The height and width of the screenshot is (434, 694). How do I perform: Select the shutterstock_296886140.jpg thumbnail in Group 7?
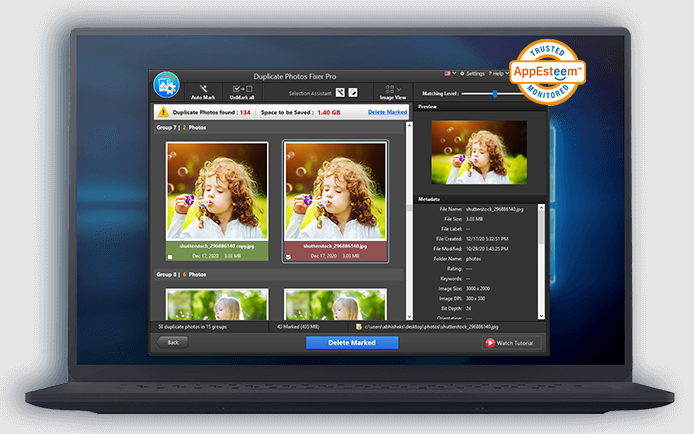coord(335,191)
